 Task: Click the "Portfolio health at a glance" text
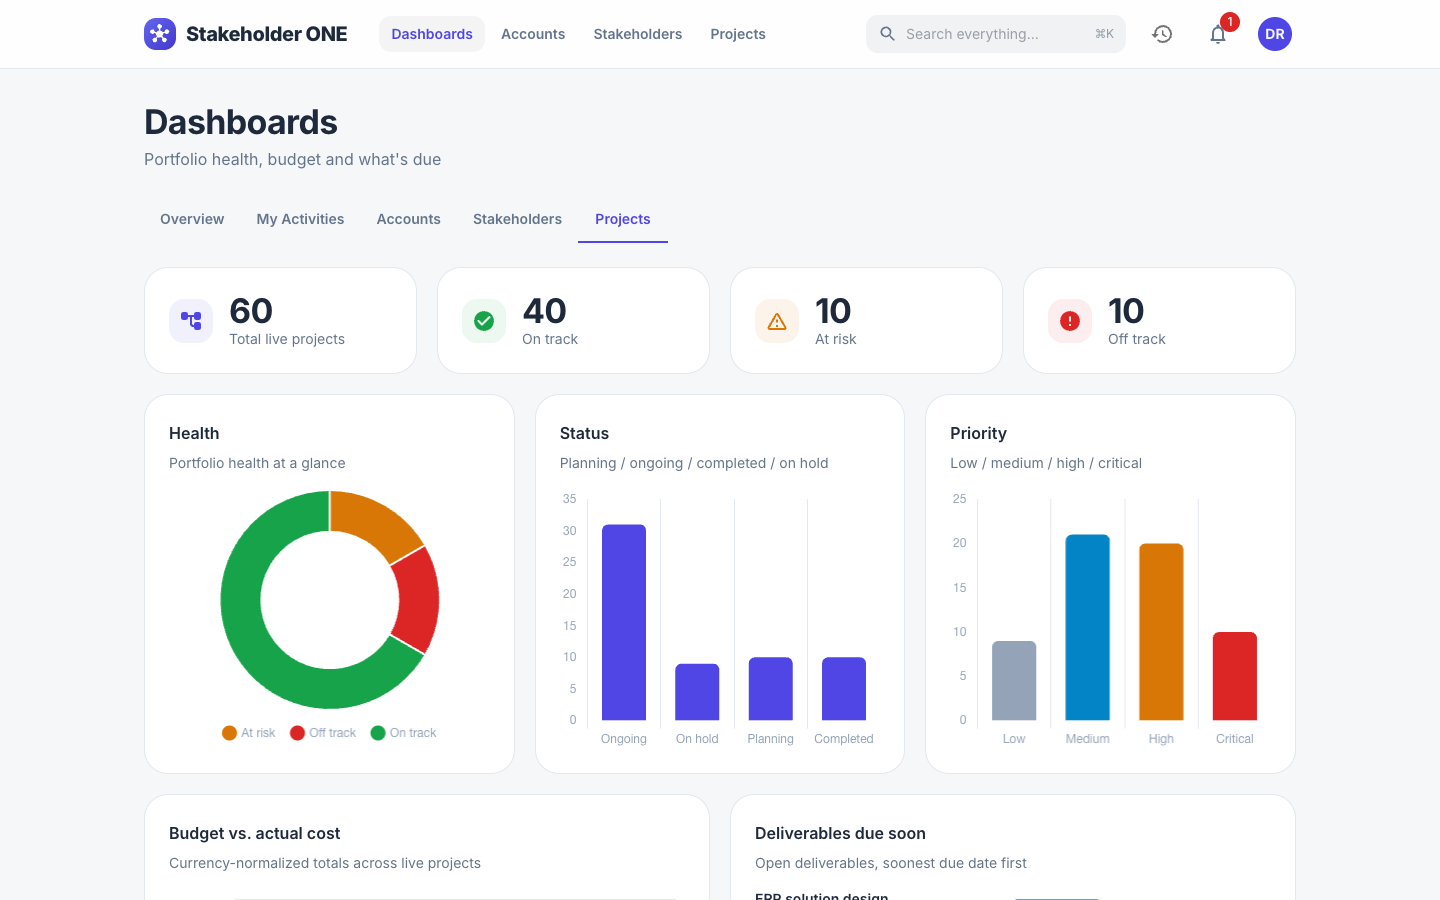(x=257, y=463)
